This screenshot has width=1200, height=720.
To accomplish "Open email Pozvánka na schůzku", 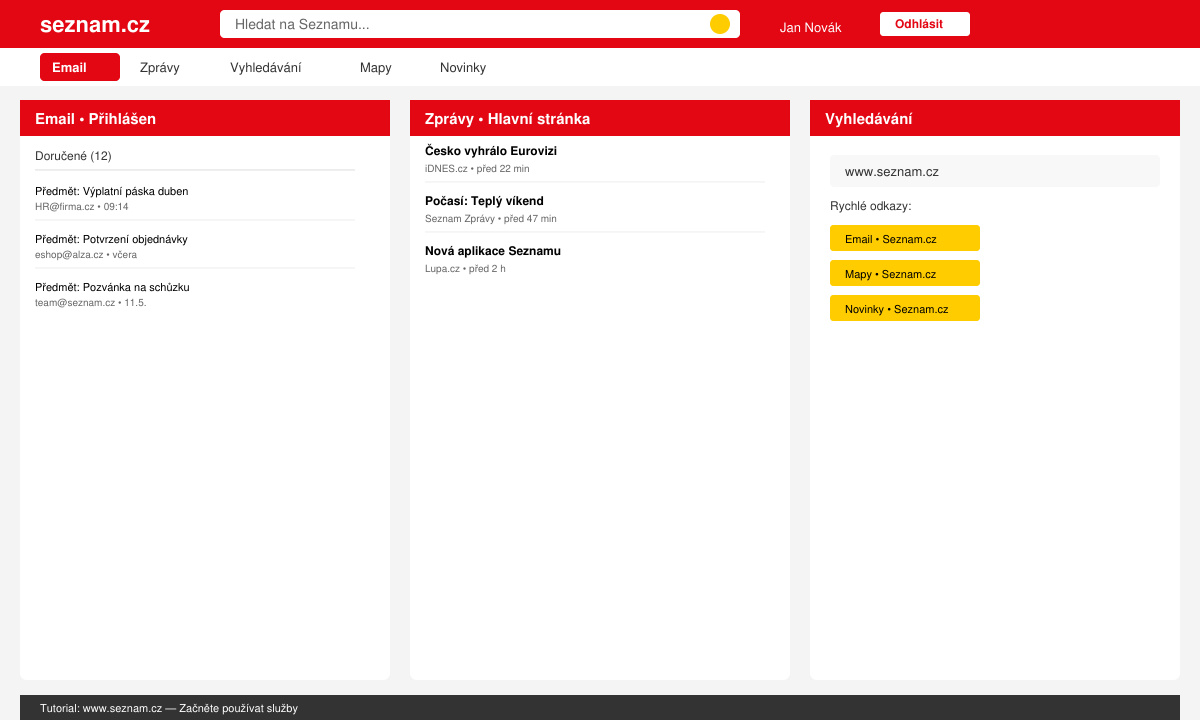I will click(112, 287).
